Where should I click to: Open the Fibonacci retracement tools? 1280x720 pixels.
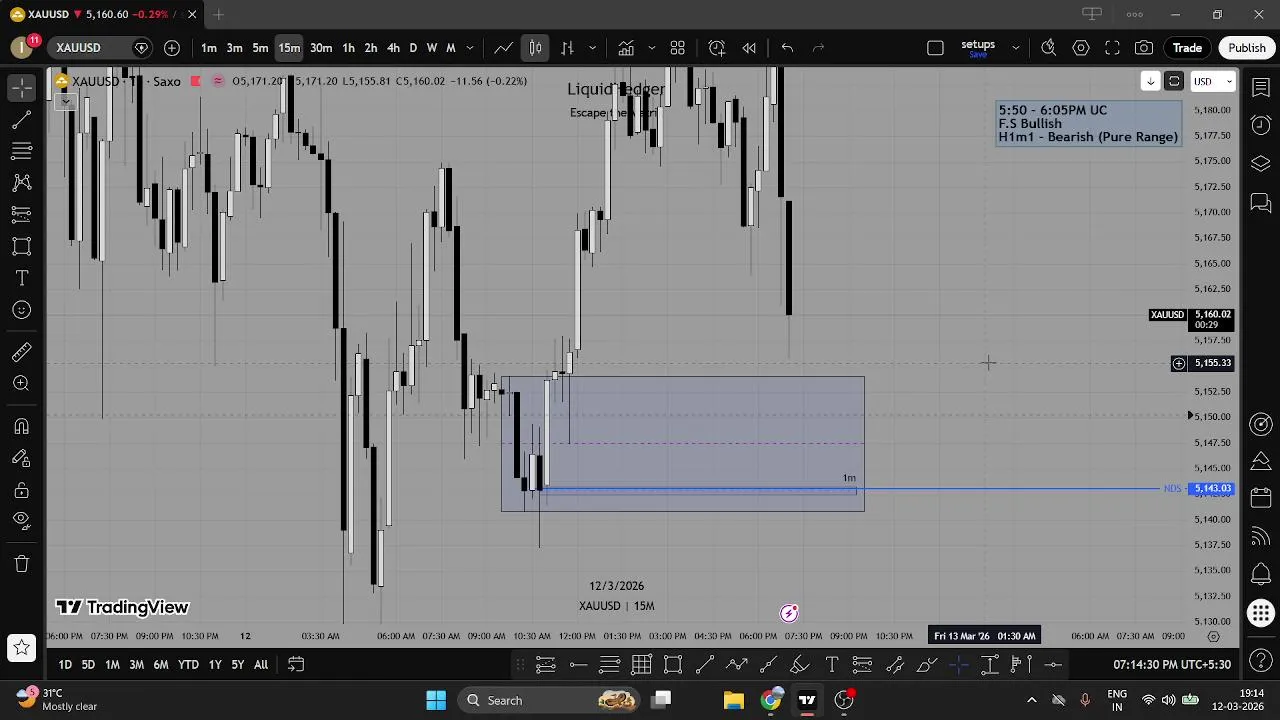[x=21, y=151]
